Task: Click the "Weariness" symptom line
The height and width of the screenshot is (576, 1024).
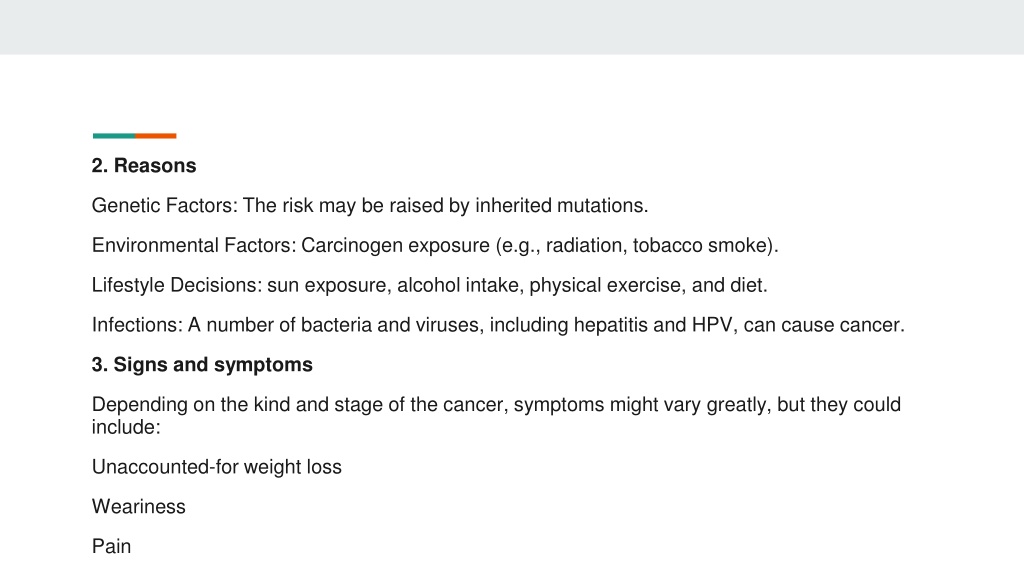Action: (x=138, y=507)
